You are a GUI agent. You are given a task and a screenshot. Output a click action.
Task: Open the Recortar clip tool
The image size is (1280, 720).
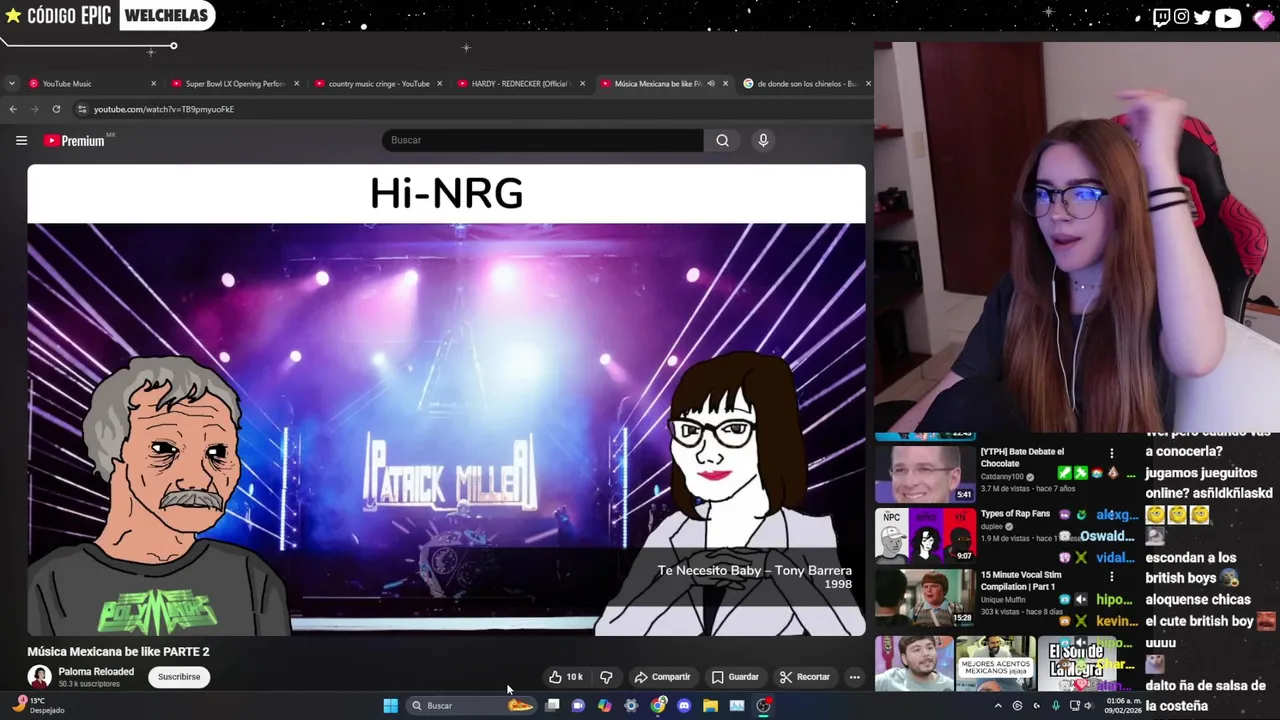point(805,677)
